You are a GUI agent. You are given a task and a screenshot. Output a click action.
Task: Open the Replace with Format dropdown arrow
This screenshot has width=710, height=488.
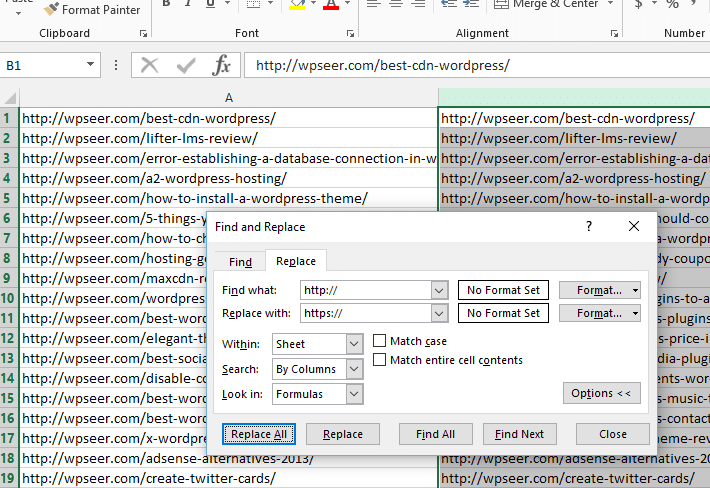point(635,313)
